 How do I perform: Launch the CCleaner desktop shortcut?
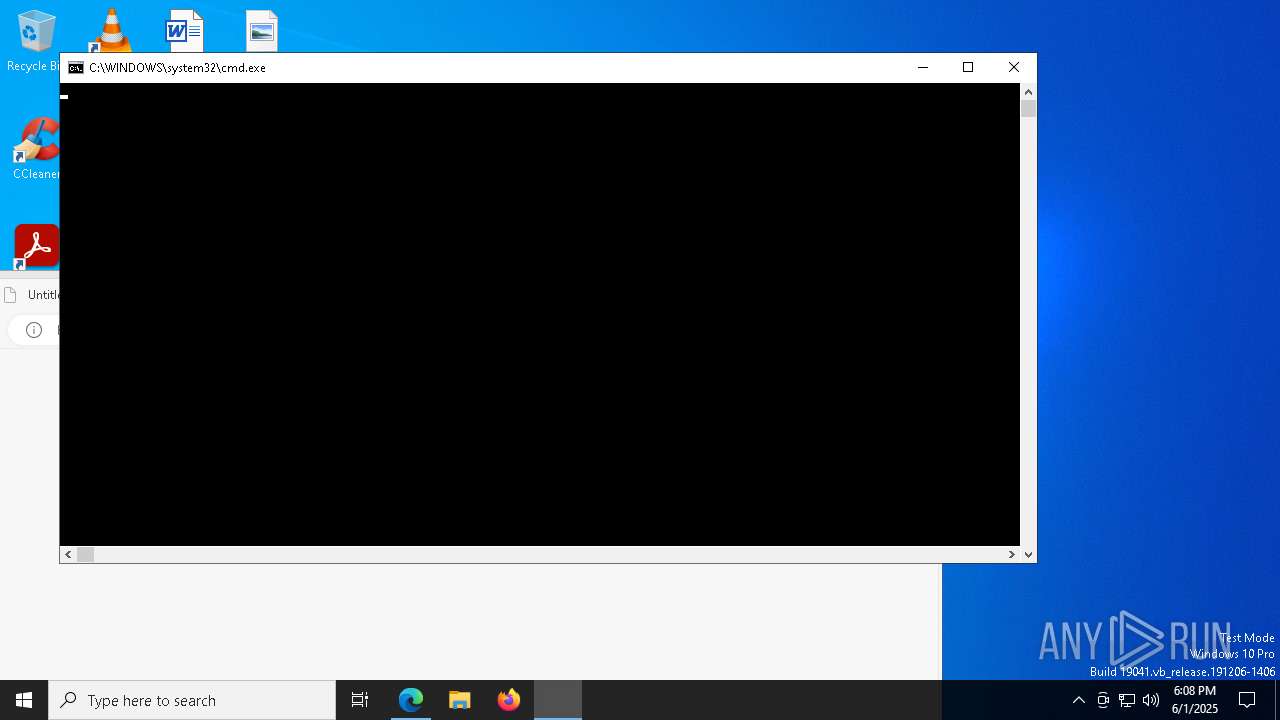coord(36,150)
